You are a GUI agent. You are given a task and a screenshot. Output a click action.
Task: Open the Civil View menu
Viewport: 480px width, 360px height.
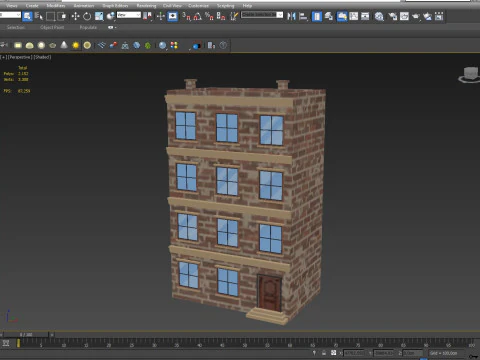coord(172,5)
